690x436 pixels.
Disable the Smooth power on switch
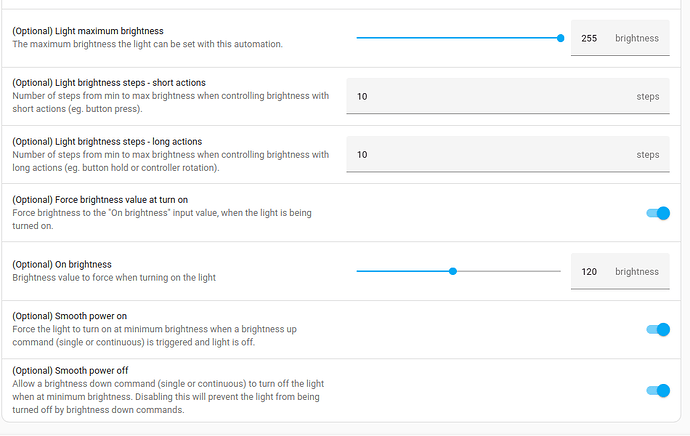coord(657,329)
